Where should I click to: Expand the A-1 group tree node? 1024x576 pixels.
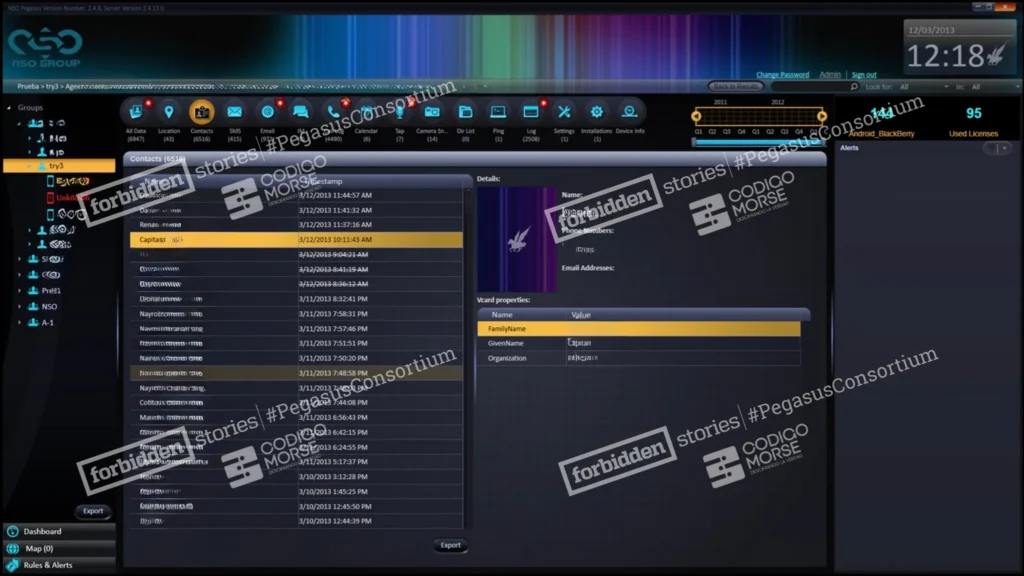coord(20,323)
